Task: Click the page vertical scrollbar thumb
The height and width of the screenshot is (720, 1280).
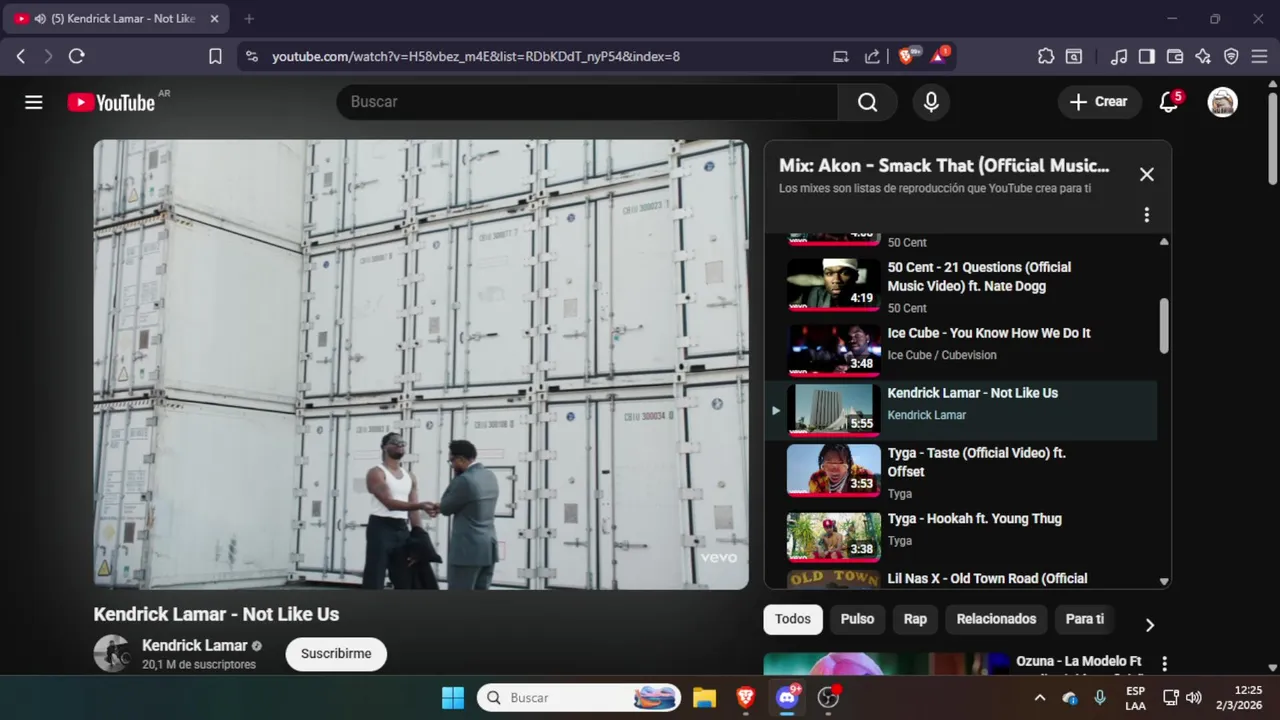Action: [1272, 138]
